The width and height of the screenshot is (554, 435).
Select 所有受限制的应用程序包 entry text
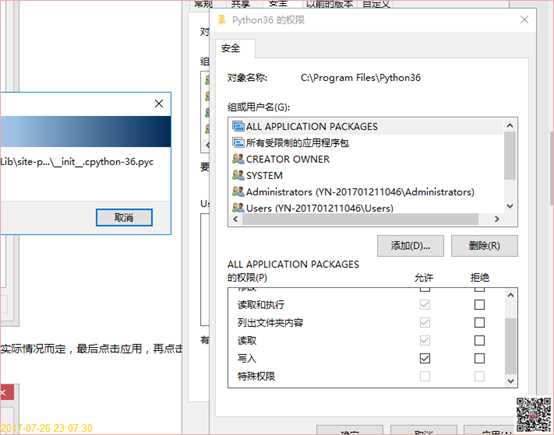tap(297, 142)
